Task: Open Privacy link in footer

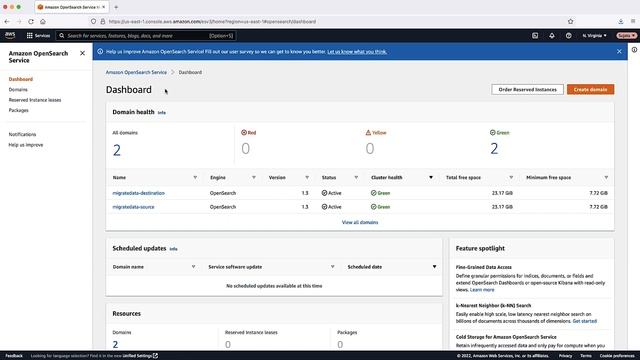Action: 565,356
